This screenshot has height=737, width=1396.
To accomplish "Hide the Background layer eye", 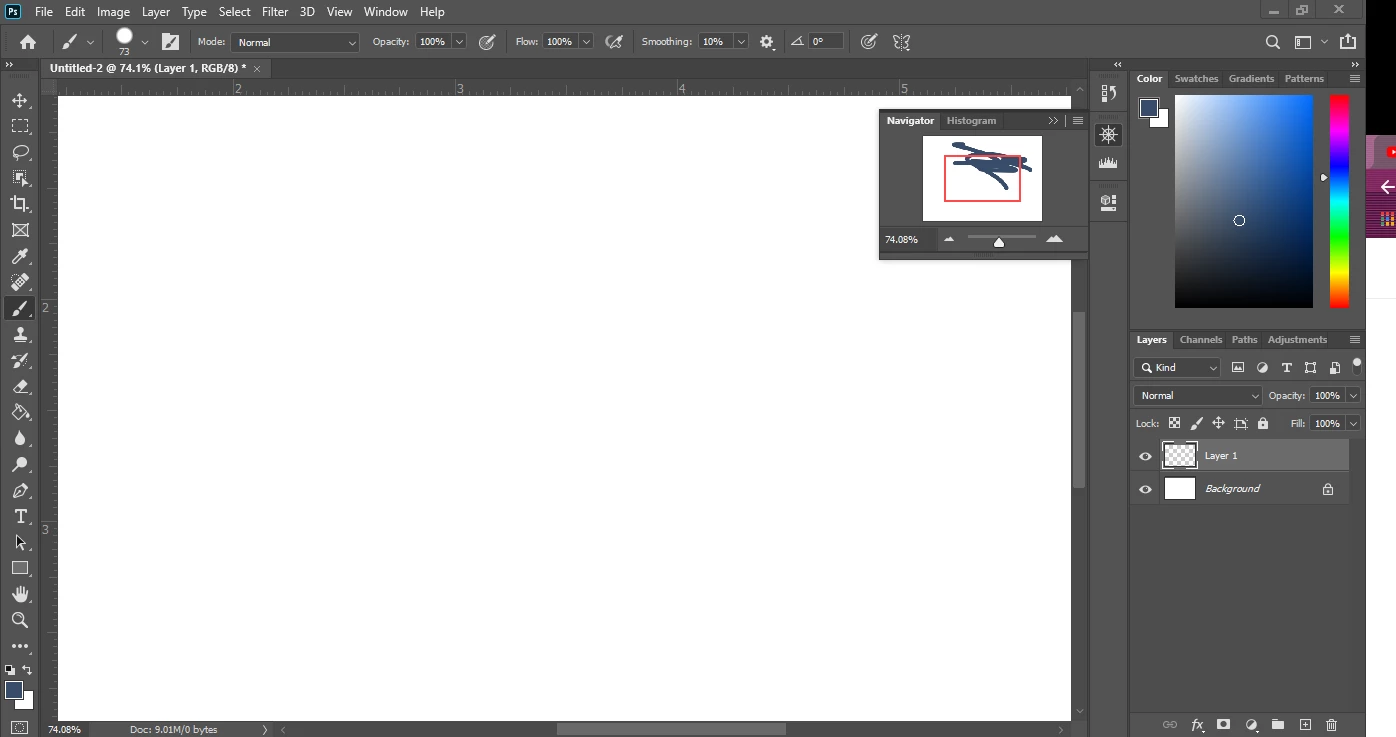I will [1146, 489].
